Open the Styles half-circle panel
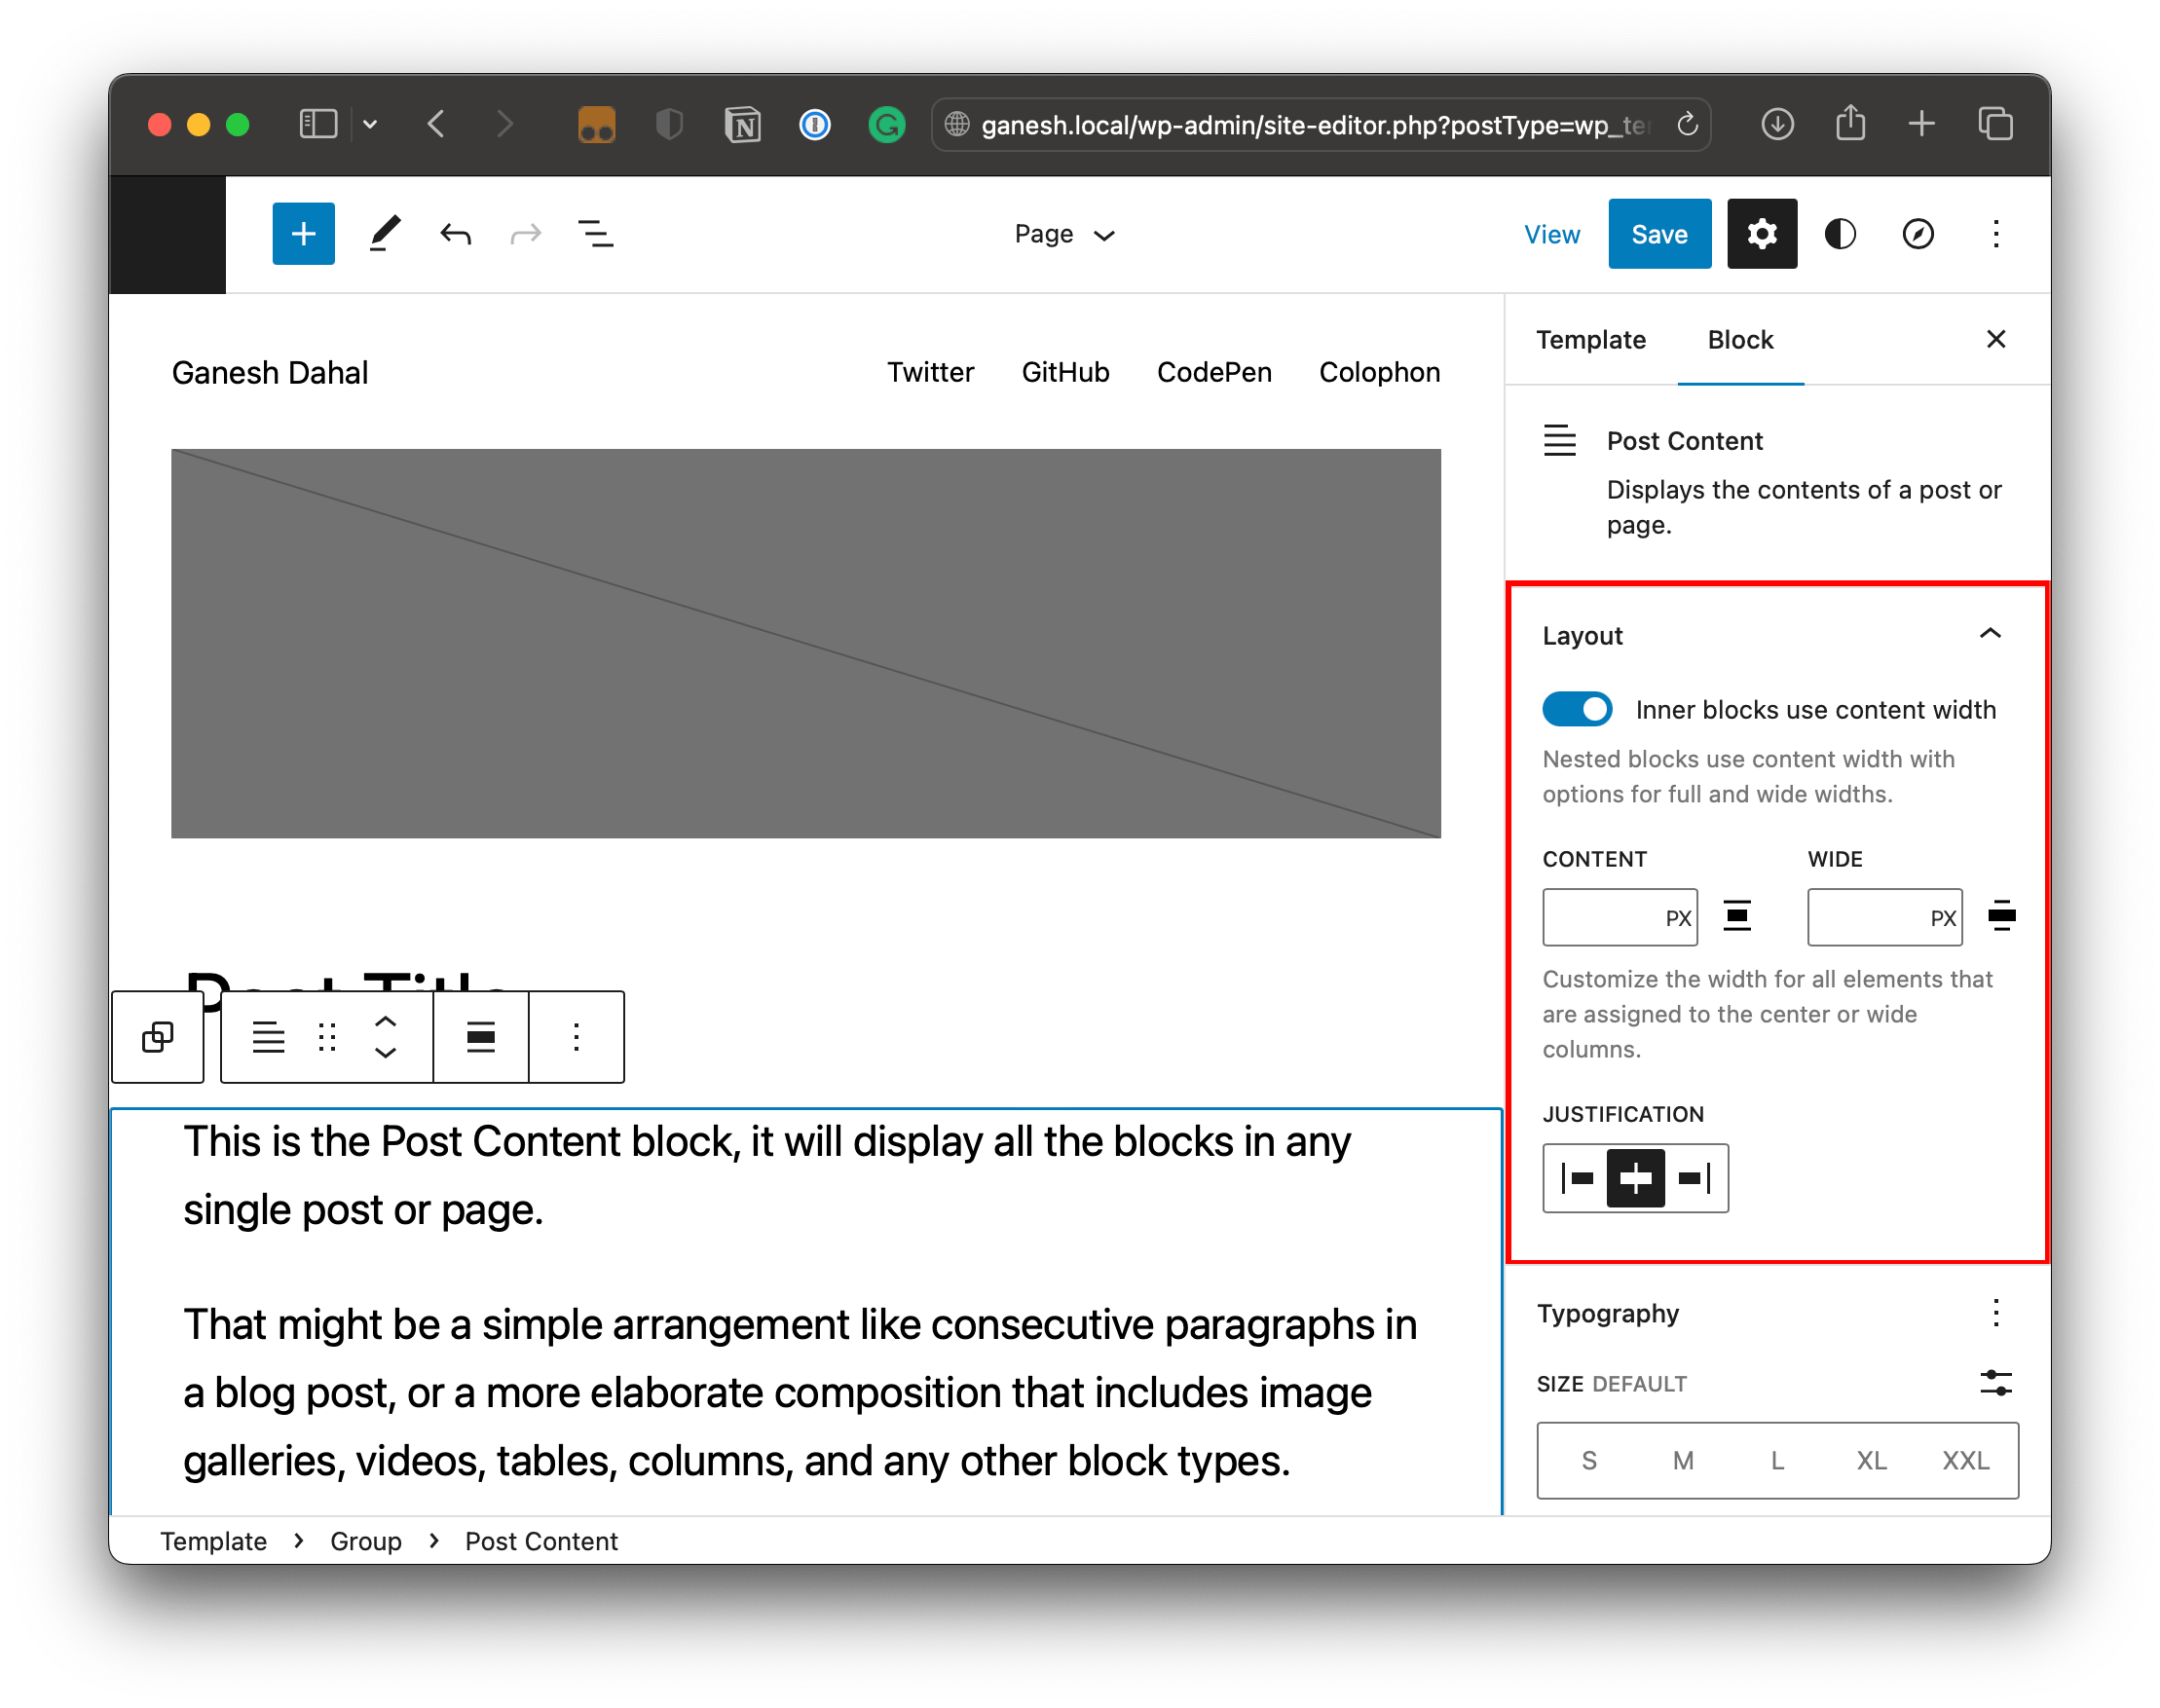The height and width of the screenshot is (1708, 2160). (1840, 234)
